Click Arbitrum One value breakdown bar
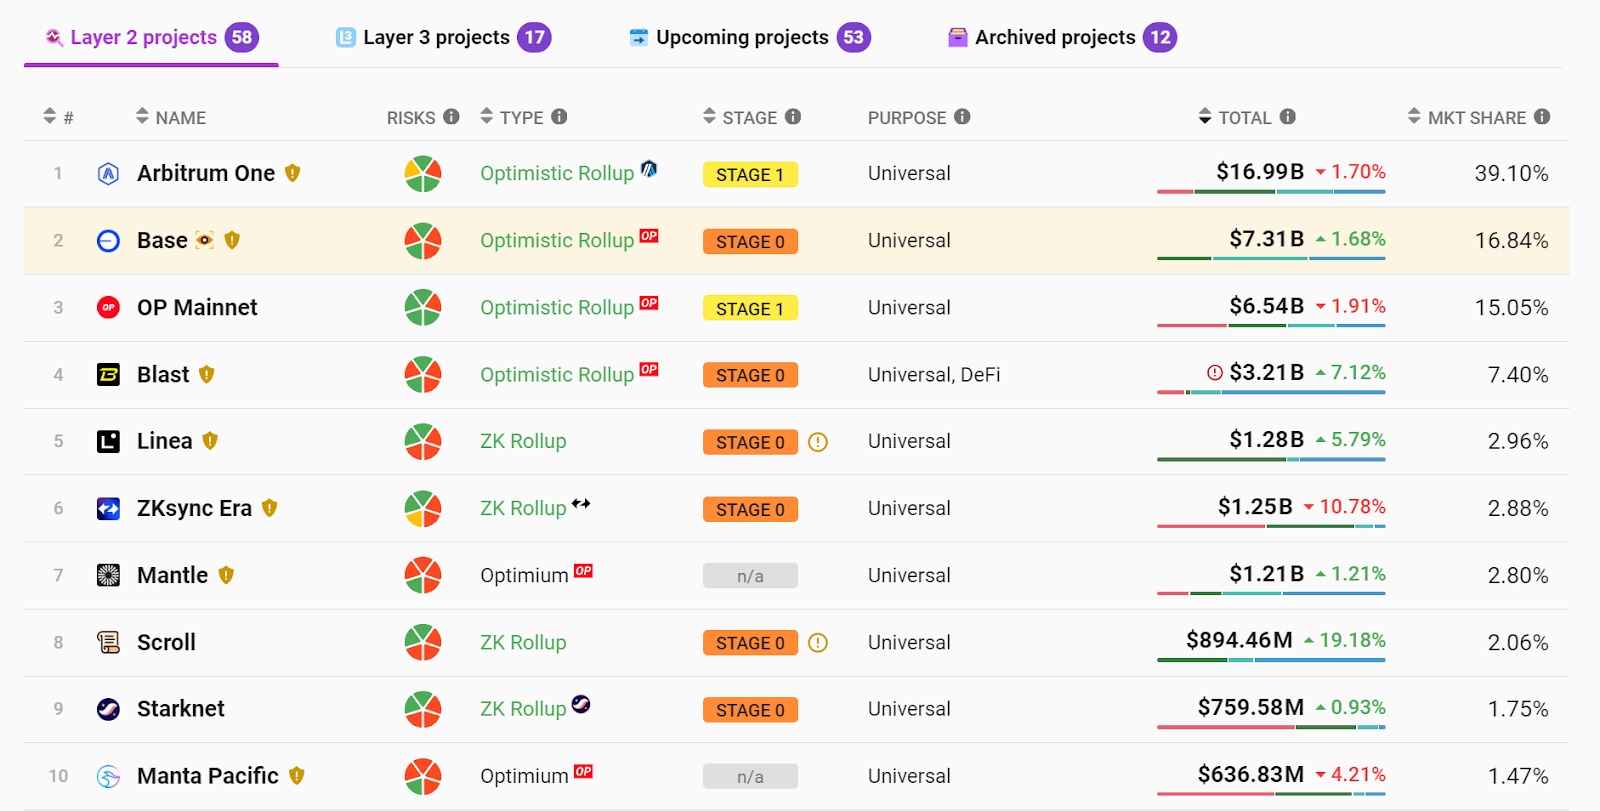The height and width of the screenshot is (811, 1600). click(x=1271, y=191)
